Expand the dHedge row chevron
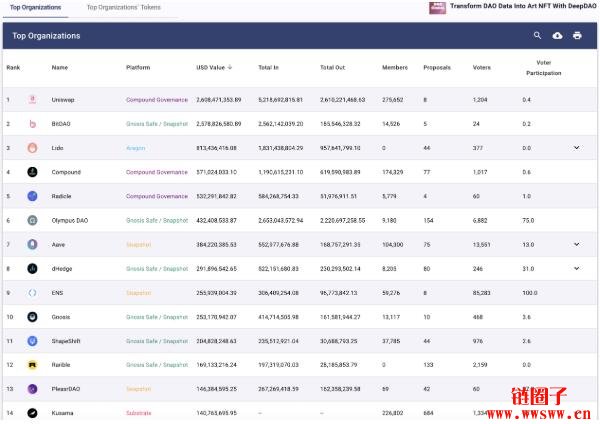The width and height of the screenshot is (600, 424). click(576, 268)
